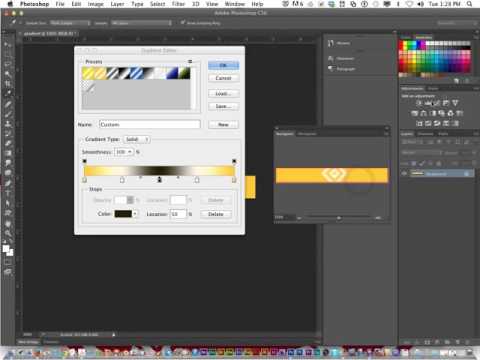Select the Gradient tool
This screenshot has height=360, width=480.
(8, 153)
